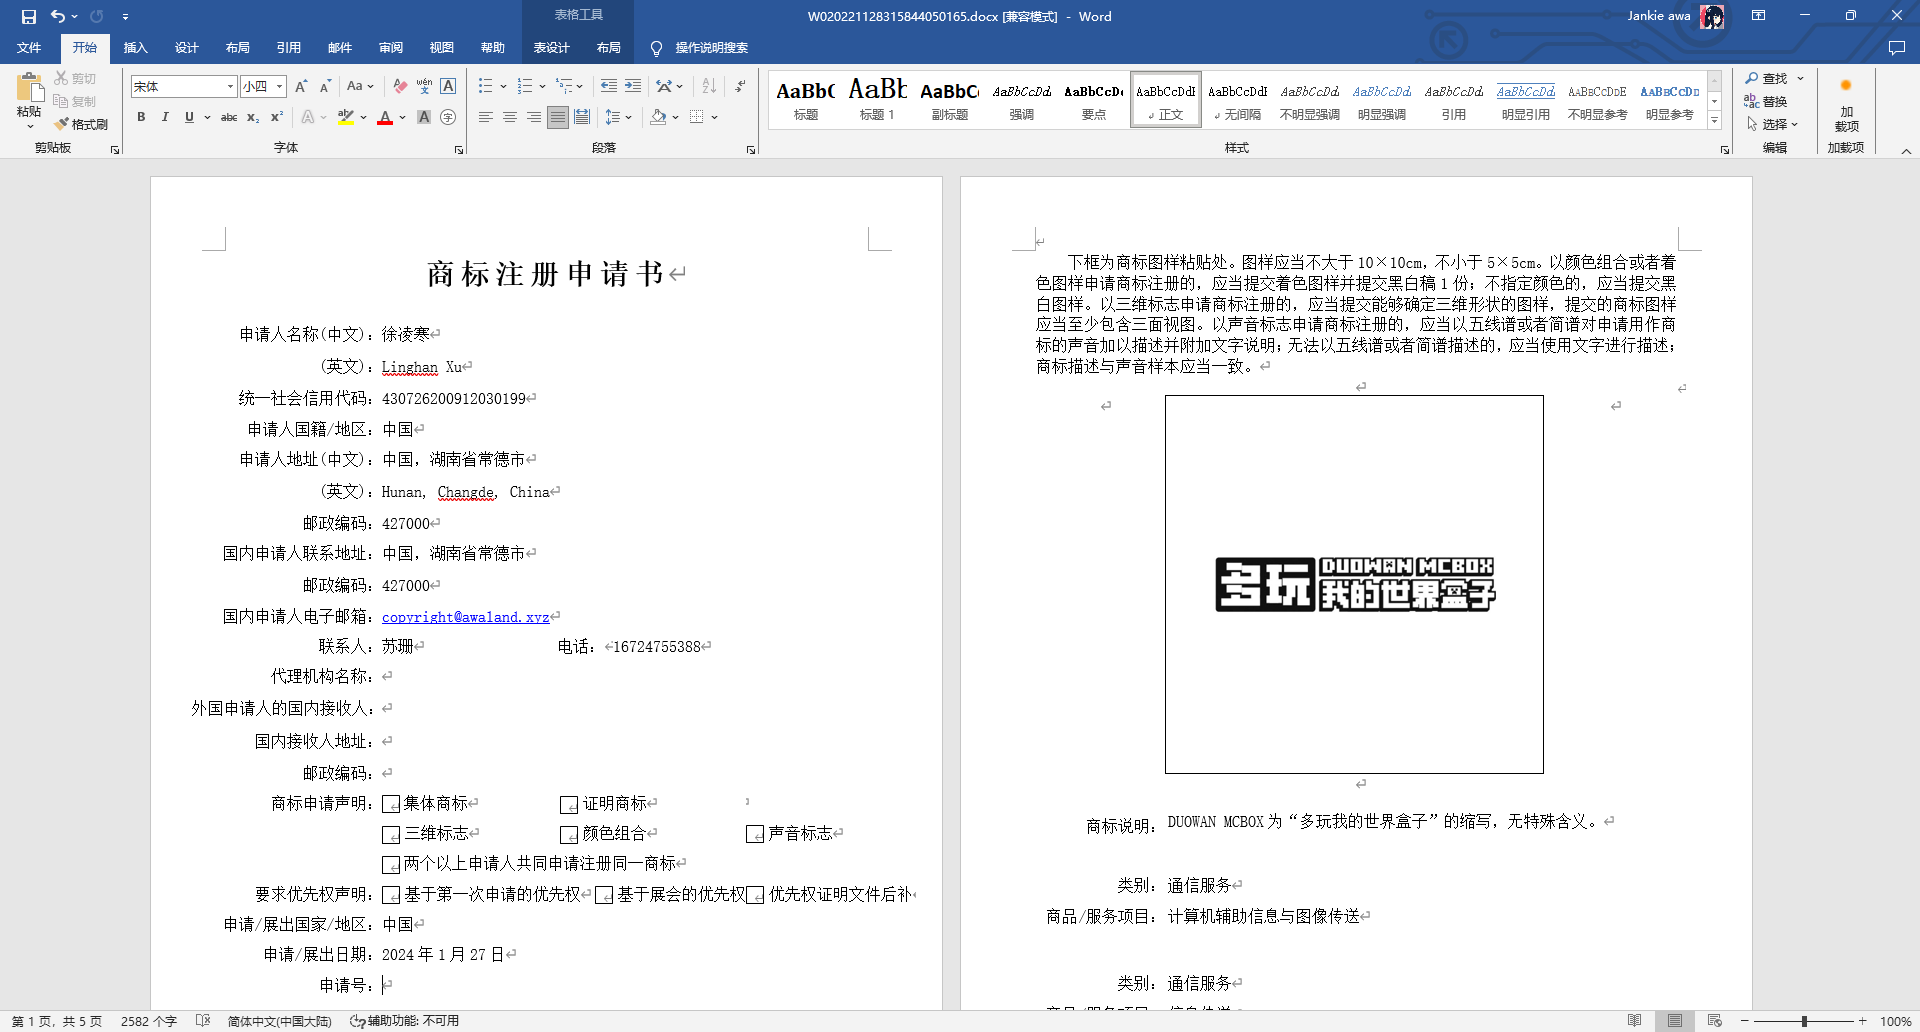Click the 2582 个字 word count

[x=148, y=1021]
